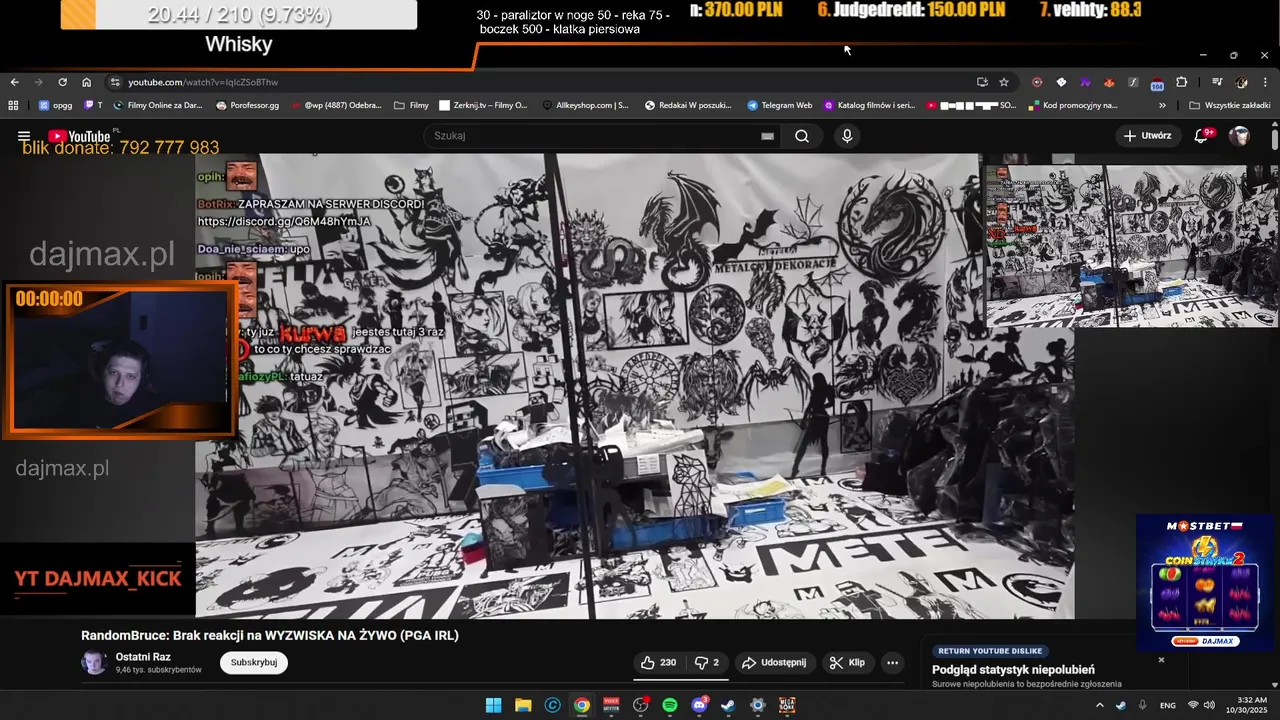Open the apps grid in bookmarks bar
Viewport: 1280px width, 720px height.
pyautogui.click(x=13, y=105)
